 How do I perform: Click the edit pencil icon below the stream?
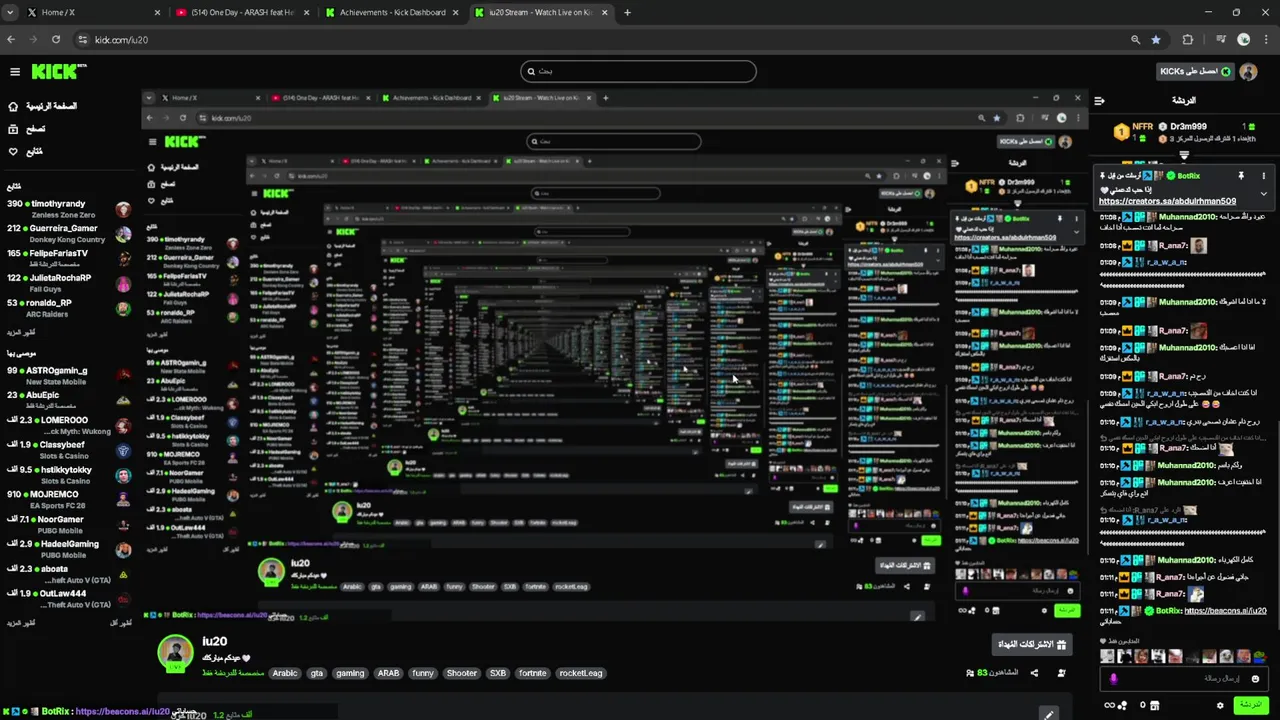[x=1048, y=714]
